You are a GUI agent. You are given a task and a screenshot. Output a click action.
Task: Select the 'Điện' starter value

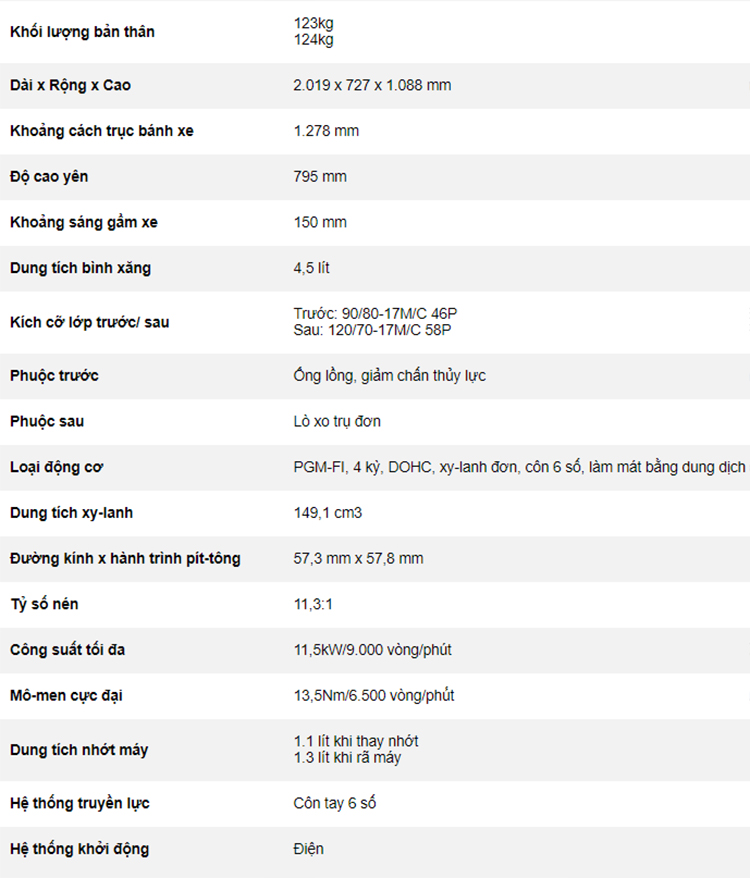(x=309, y=849)
